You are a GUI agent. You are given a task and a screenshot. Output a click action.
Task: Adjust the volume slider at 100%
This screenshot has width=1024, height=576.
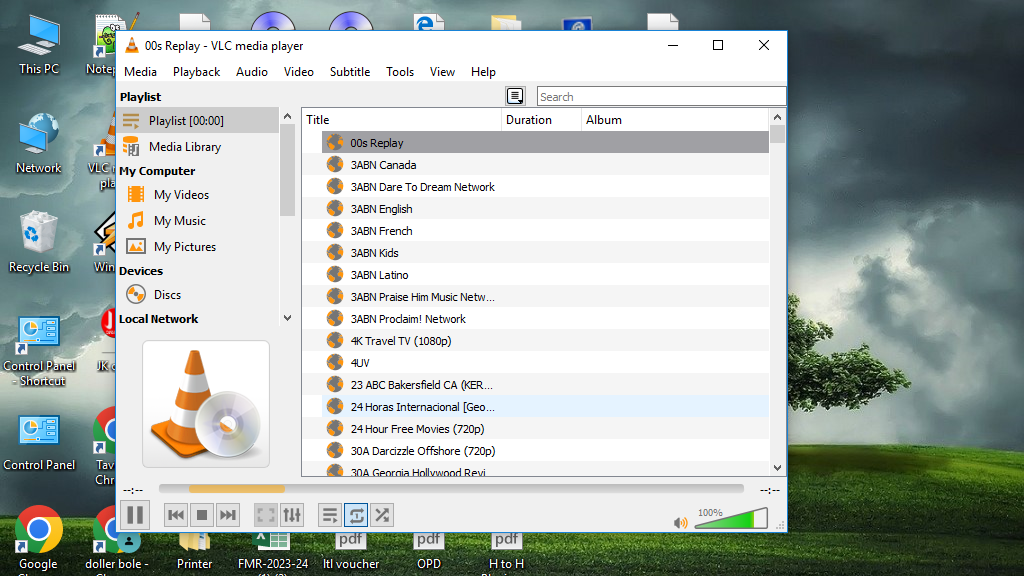[x=731, y=519]
